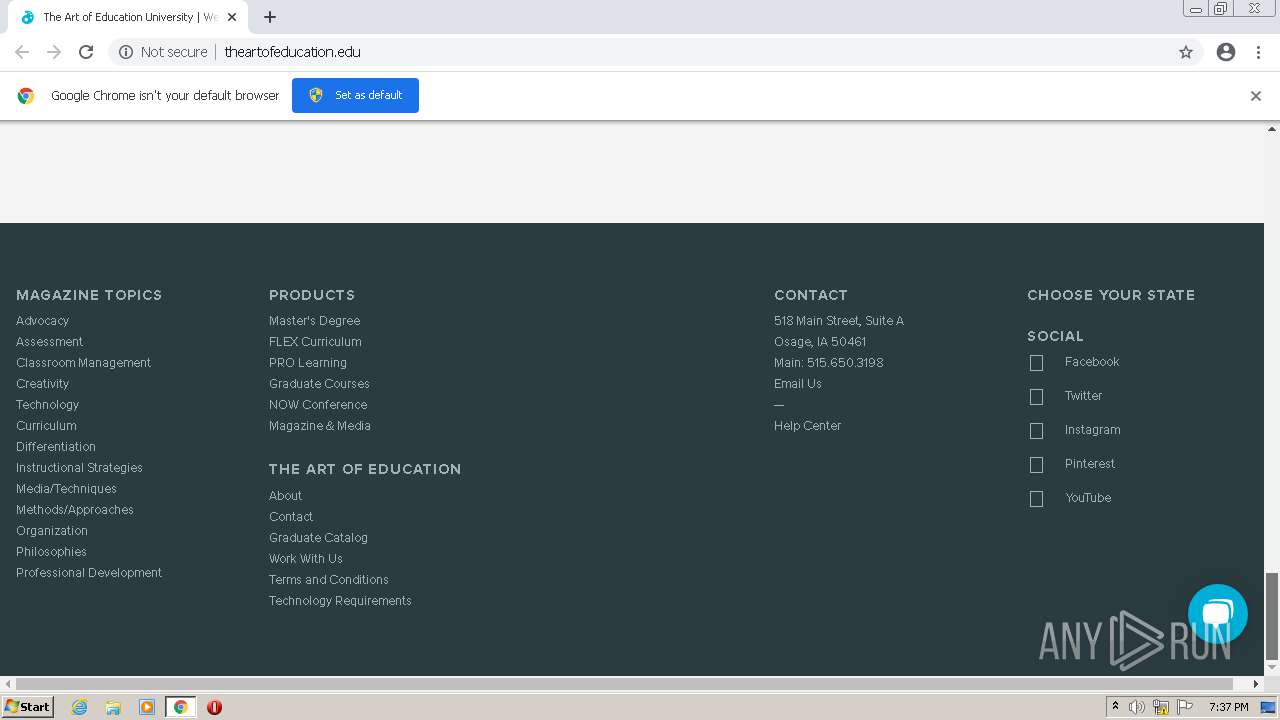
Task: Open the About link
Action: 285,496
